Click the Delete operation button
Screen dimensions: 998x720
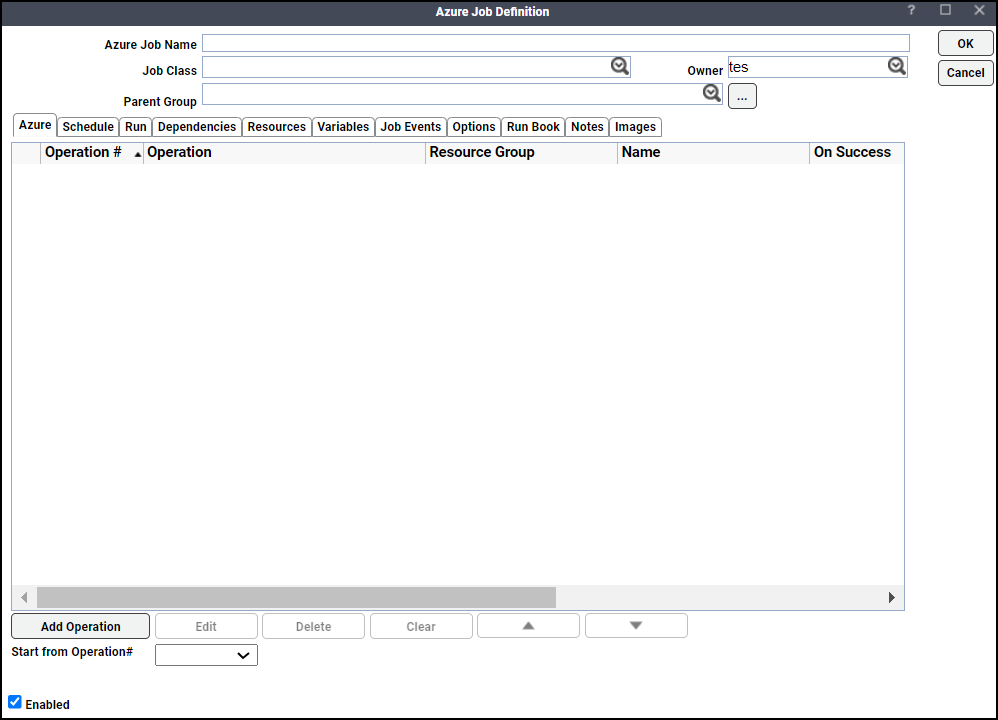click(313, 626)
